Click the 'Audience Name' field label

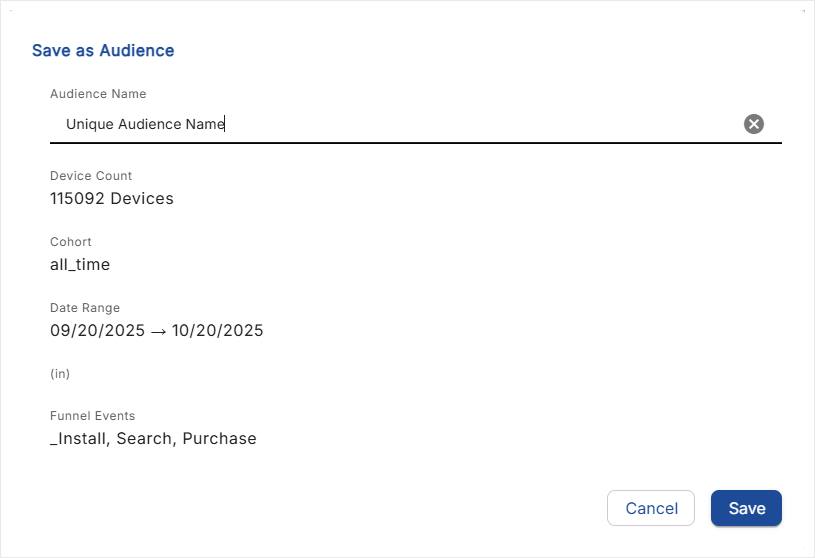(98, 94)
